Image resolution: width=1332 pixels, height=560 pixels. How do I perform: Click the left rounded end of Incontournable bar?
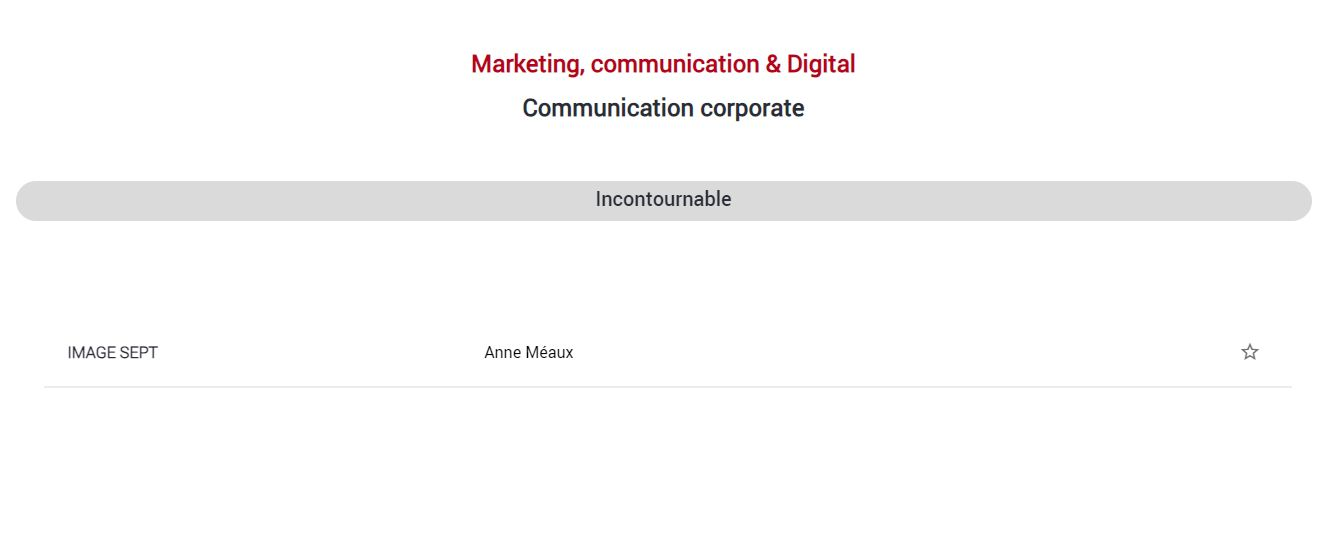[x=30, y=201]
